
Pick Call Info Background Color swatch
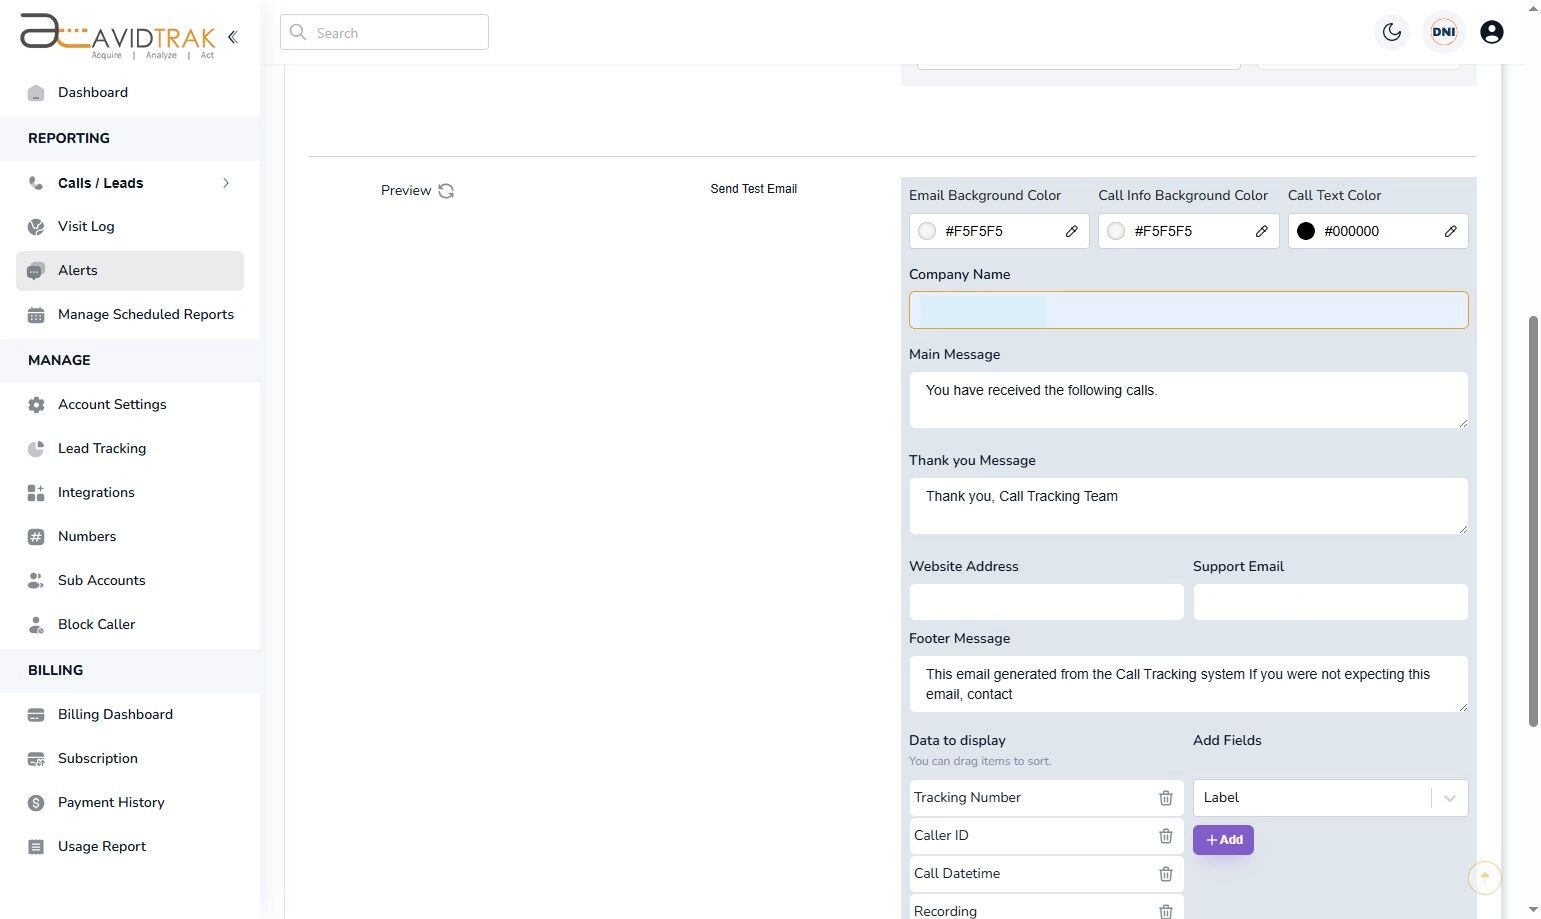1116,231
